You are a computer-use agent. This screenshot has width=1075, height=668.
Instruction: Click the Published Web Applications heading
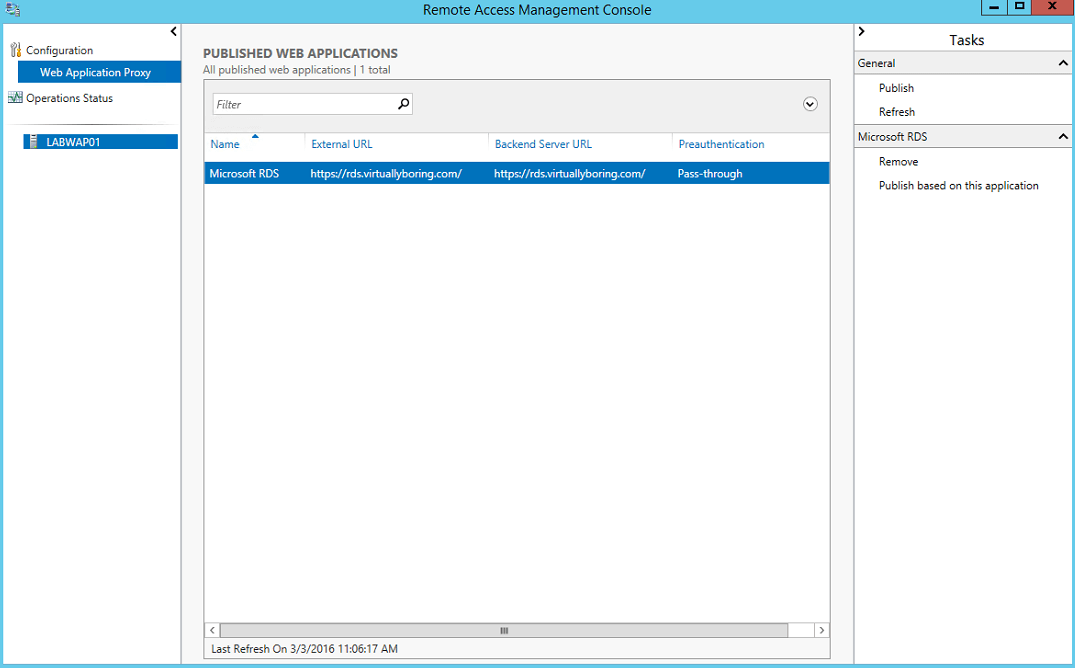coord(300,53)
